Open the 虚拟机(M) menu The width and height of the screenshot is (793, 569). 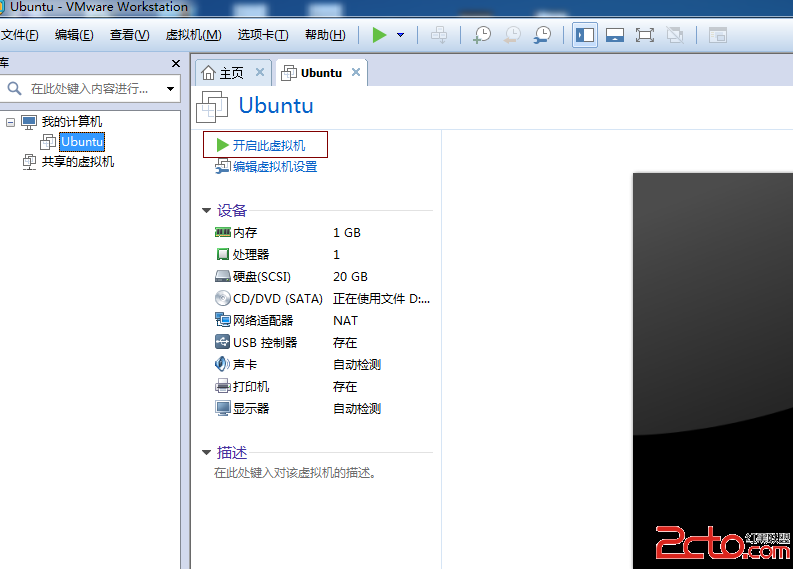pyautogui.click(x=194, y=35)
